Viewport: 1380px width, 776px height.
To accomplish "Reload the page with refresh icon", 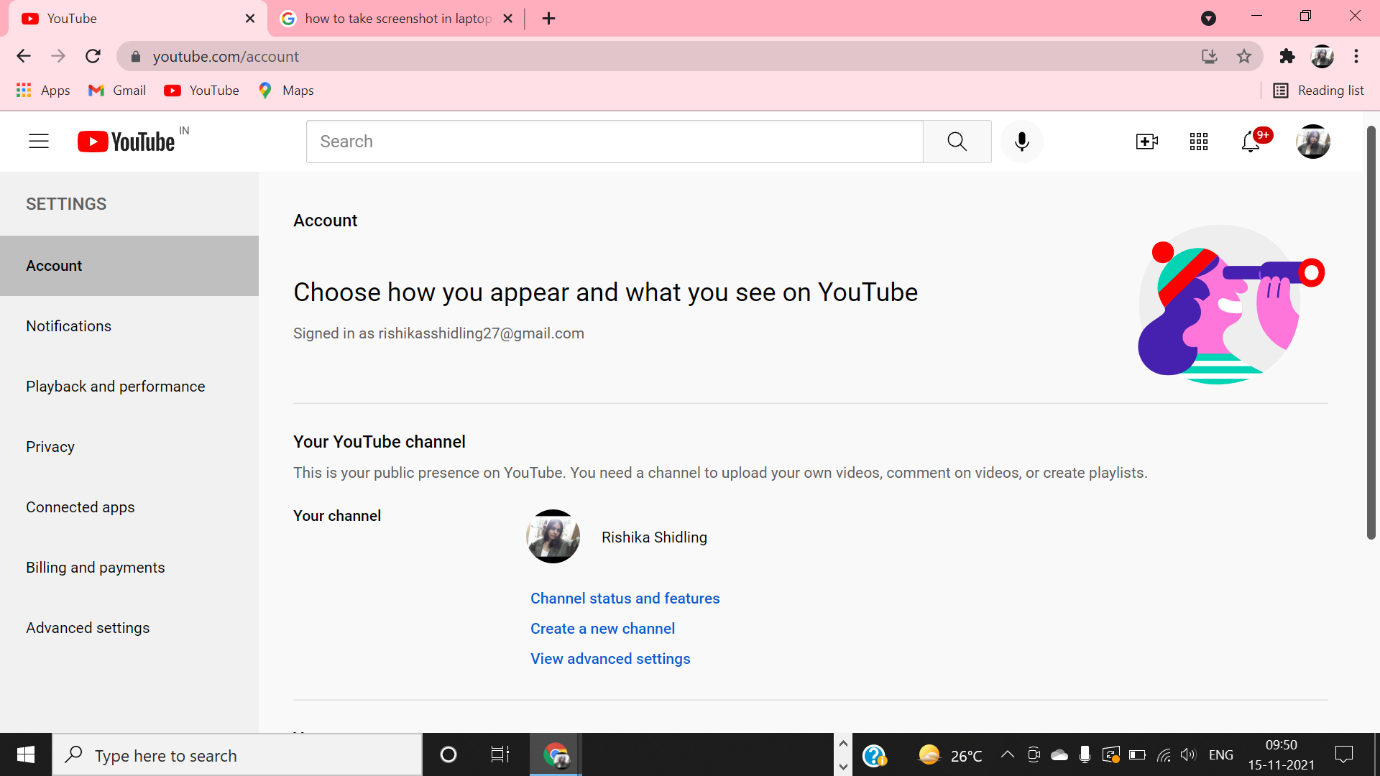I will coord(93,57).
